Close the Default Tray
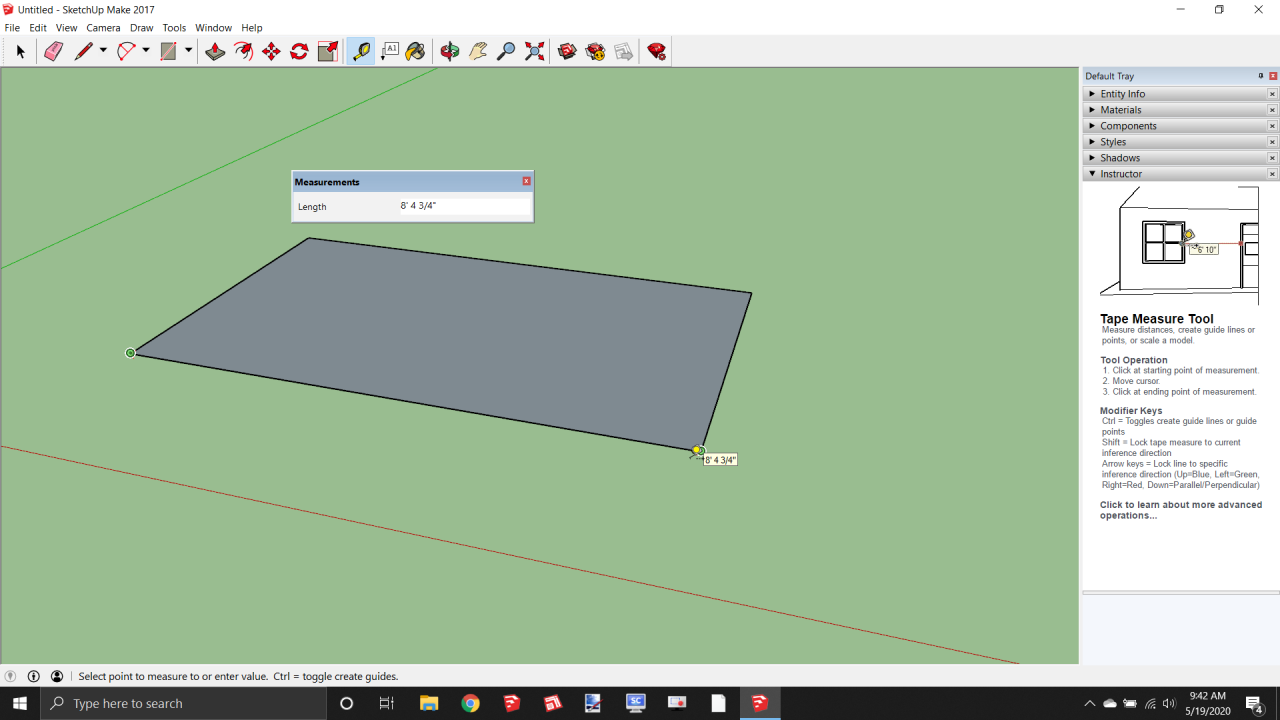 (x=1273, y=76)
